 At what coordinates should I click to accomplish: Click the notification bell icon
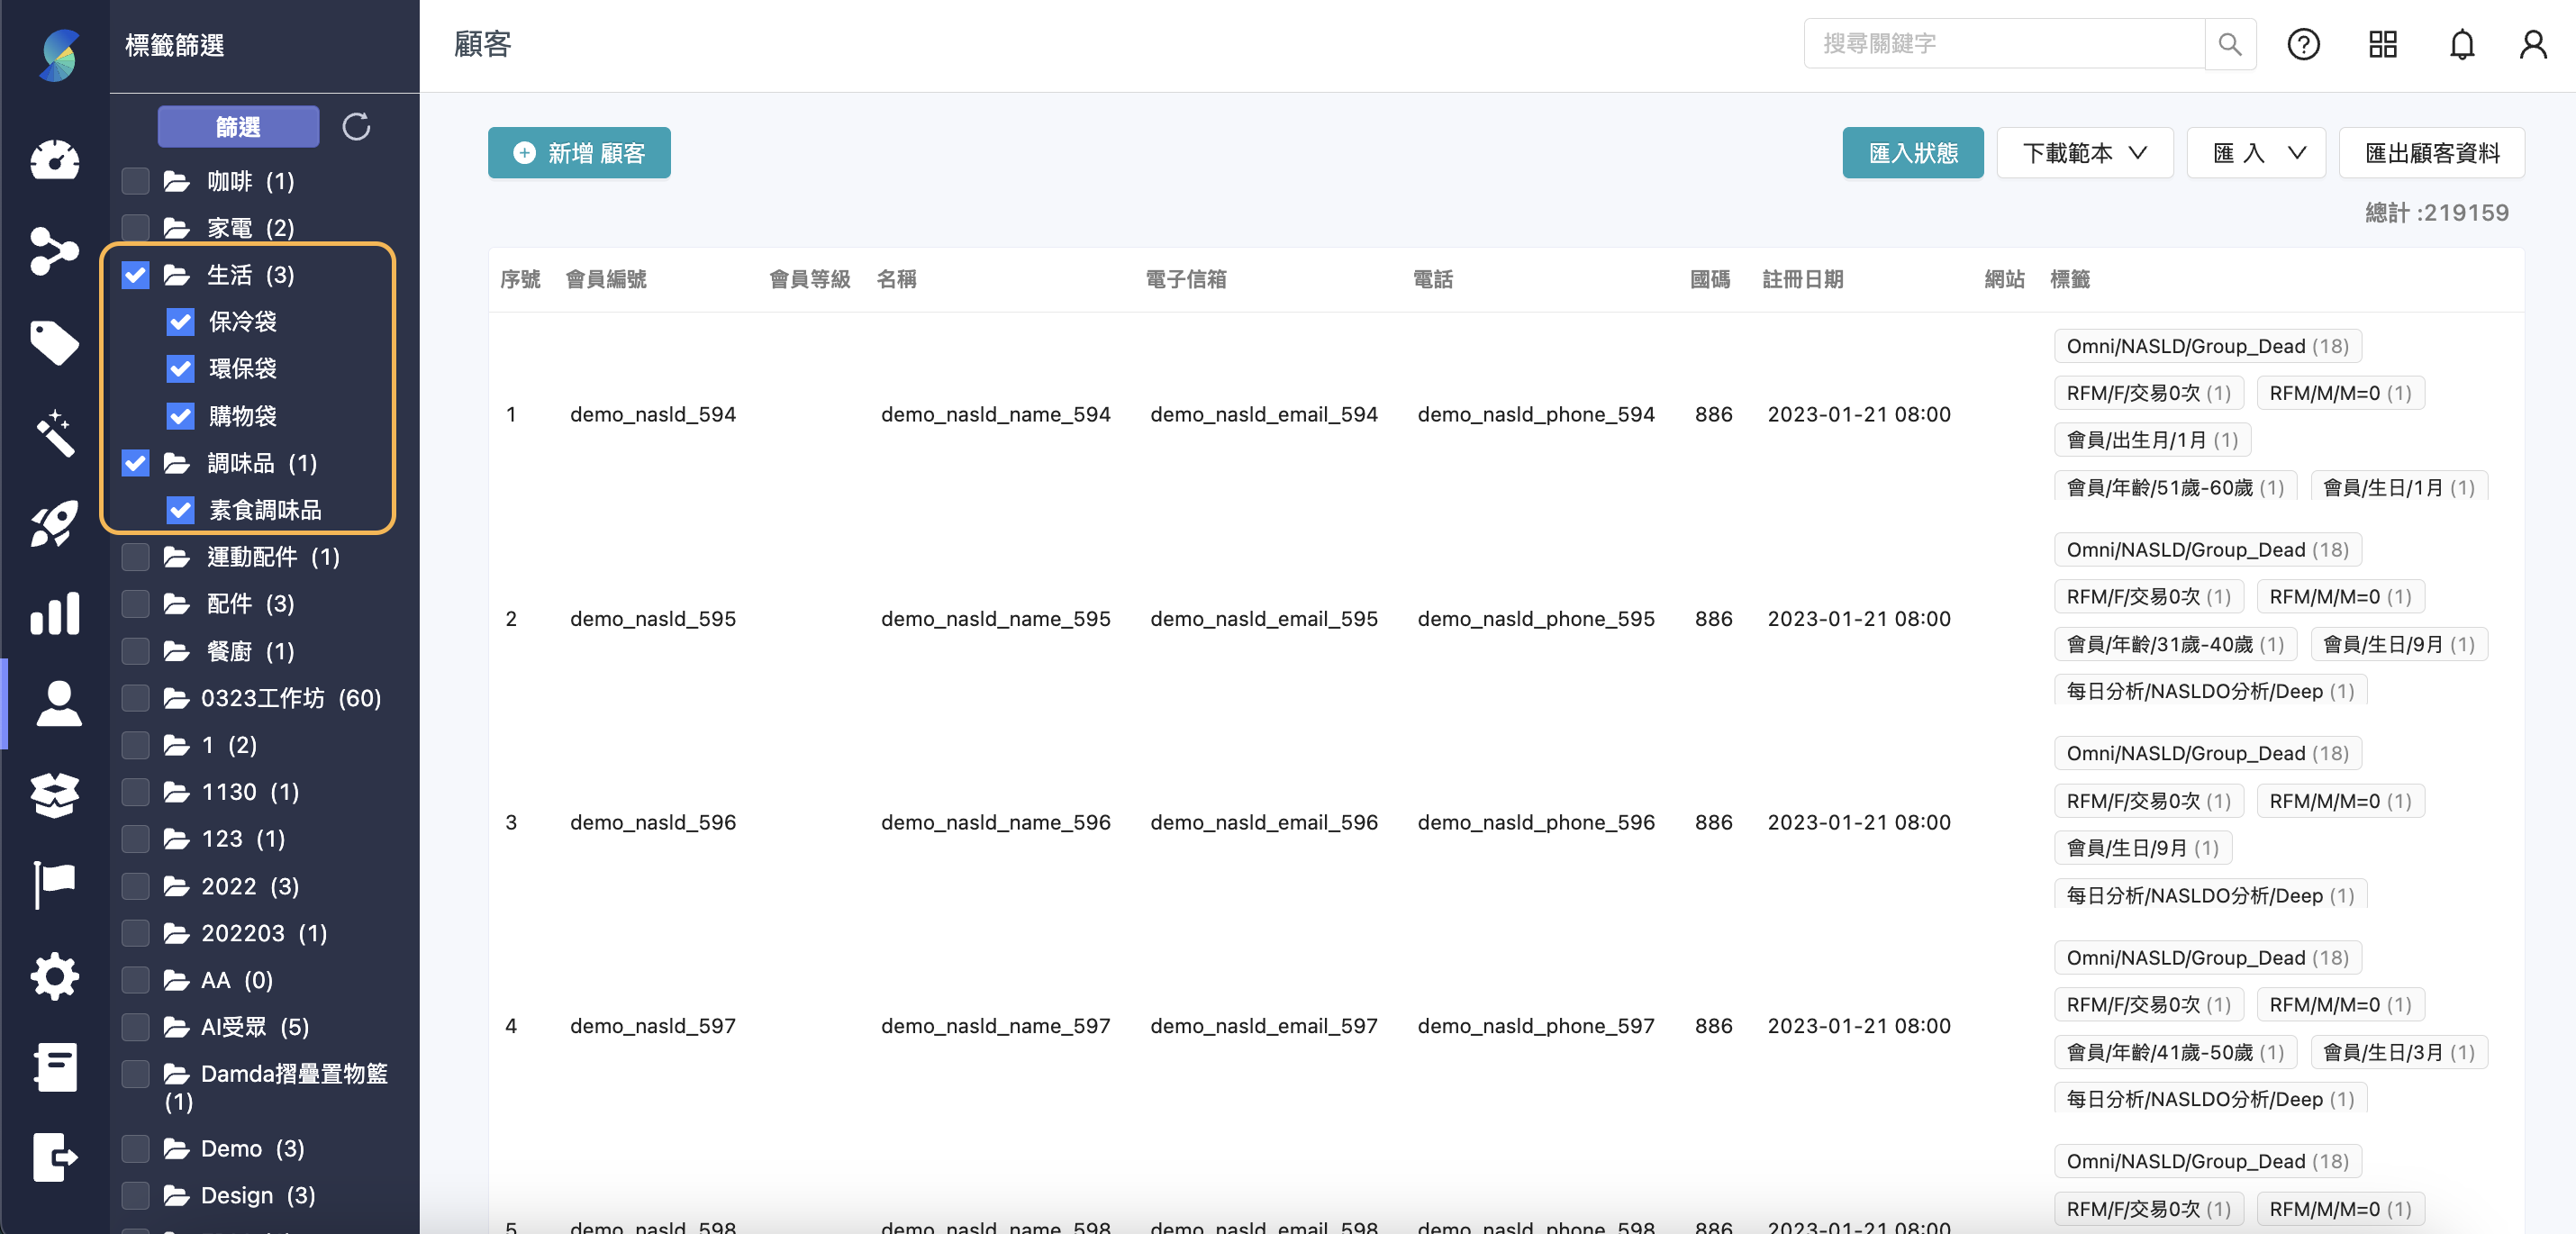pyautogui.click(x=2461, y=45)
